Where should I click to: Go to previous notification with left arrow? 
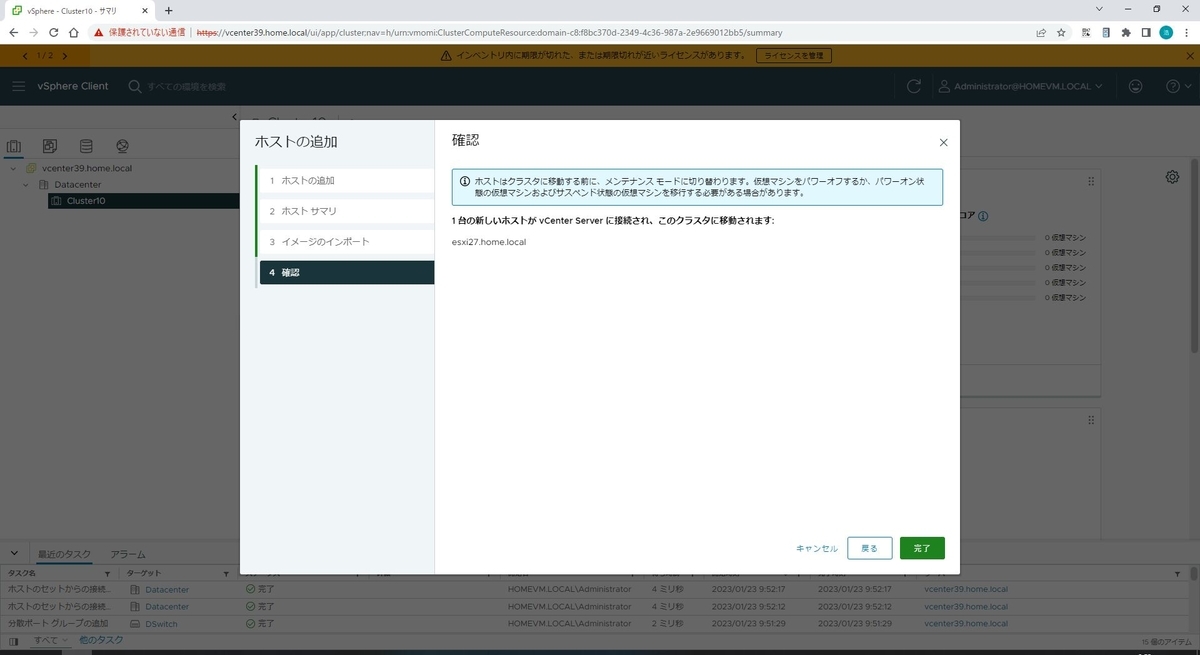pos(25,56)
